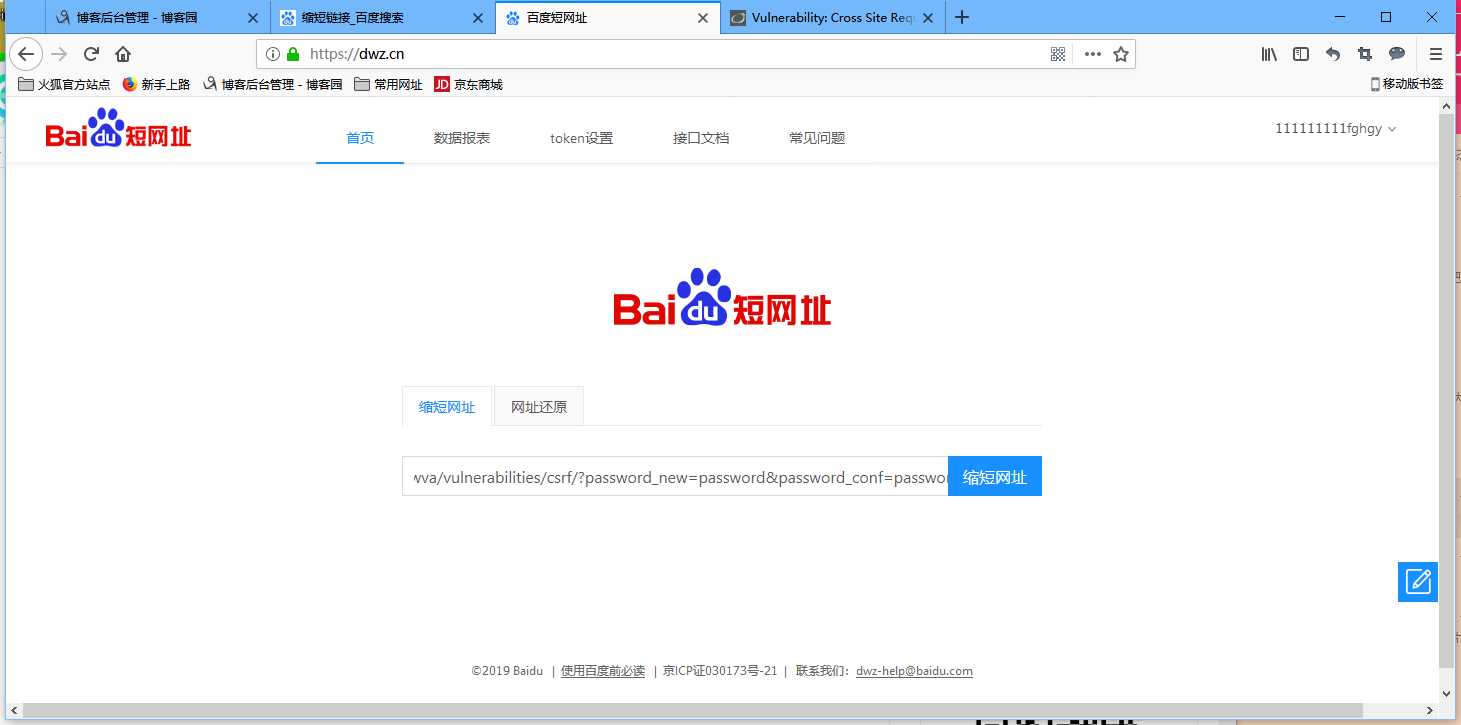
Task: Close the 博客后台管理 tab
Action: (x=253, y=18)
